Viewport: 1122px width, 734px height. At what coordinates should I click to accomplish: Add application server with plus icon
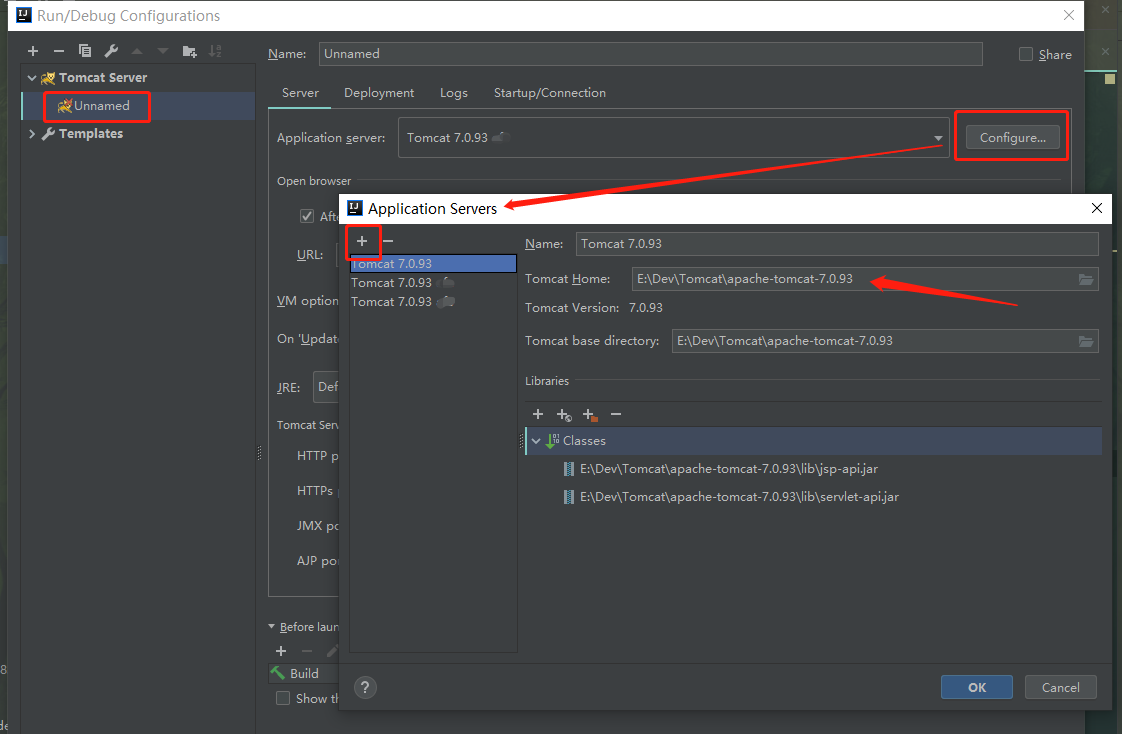tap(362, 241)
